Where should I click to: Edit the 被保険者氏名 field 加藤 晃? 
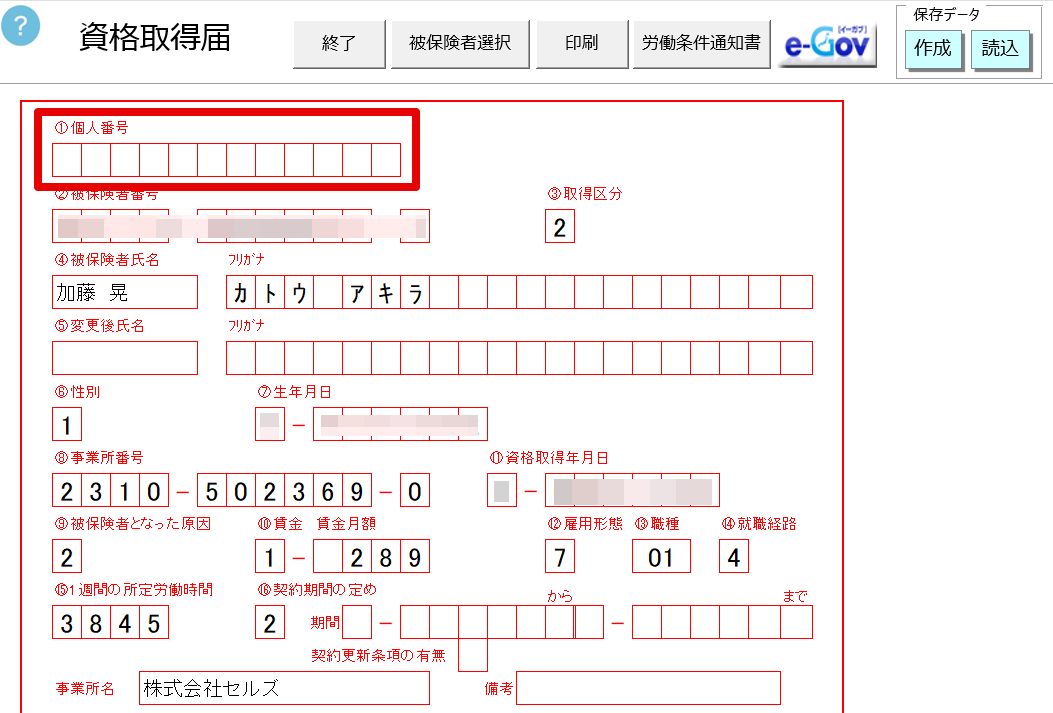tap(125, 292)
